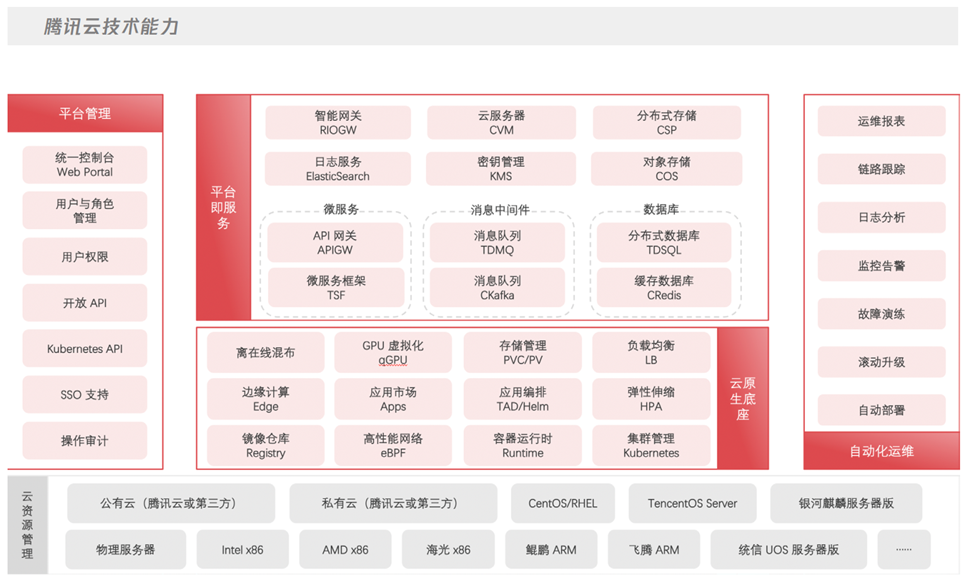The width and height of the screenshot is (967, 587).
Task: Select the API 网关 APIGW box
Action: (335, 243)
